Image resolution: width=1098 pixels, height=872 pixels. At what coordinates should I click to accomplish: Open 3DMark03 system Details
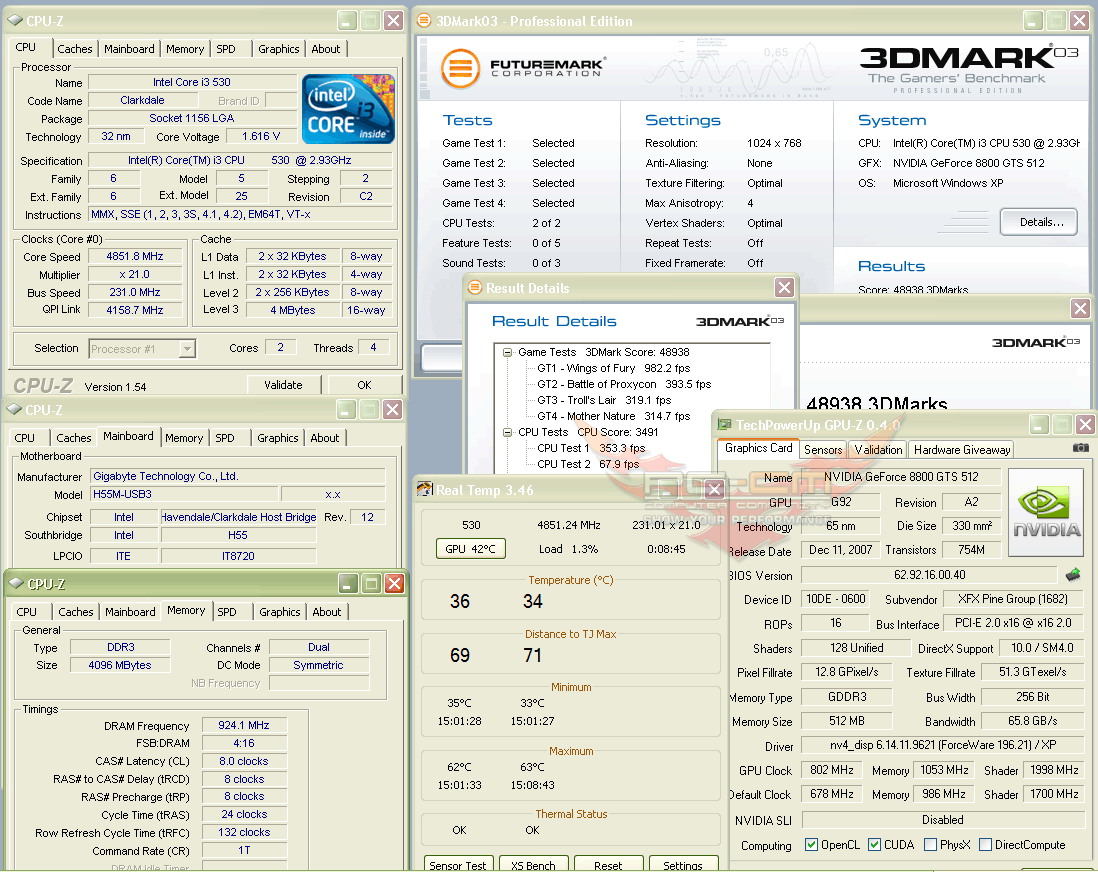[x=1040, y=222]
